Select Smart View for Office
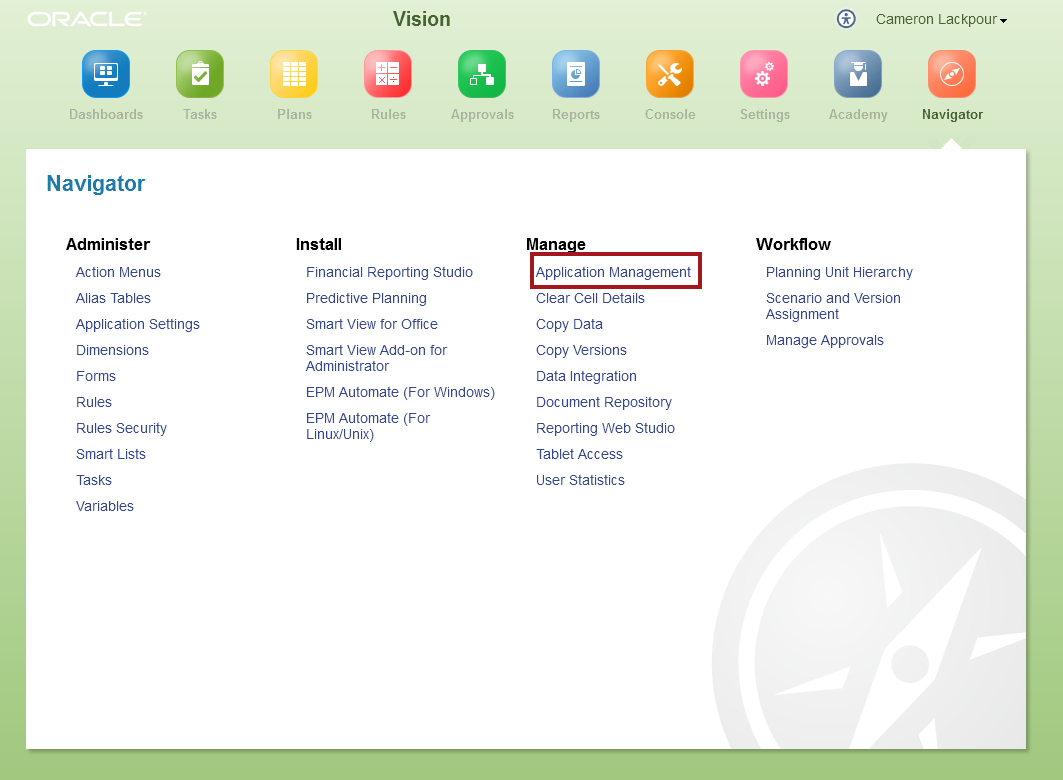Image resolution: width=1063 pixels, height=780 pixels. tap(372, 325)
